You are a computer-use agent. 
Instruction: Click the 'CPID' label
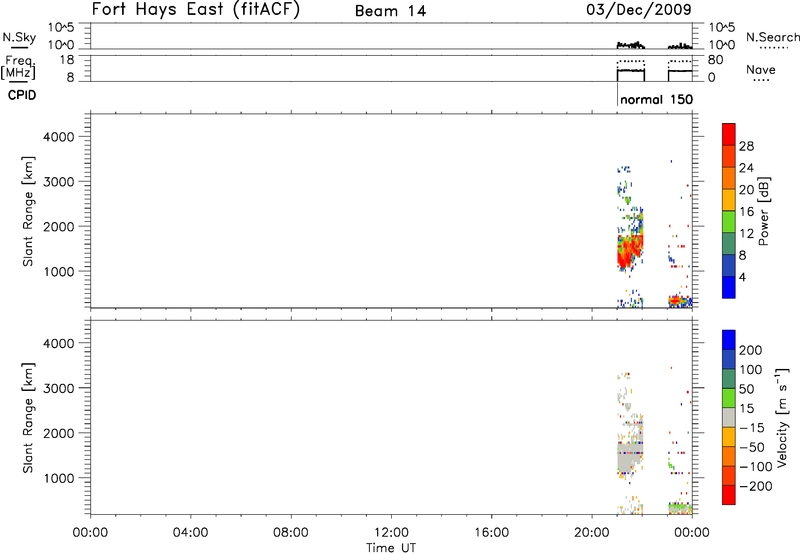tap(22, 95)
